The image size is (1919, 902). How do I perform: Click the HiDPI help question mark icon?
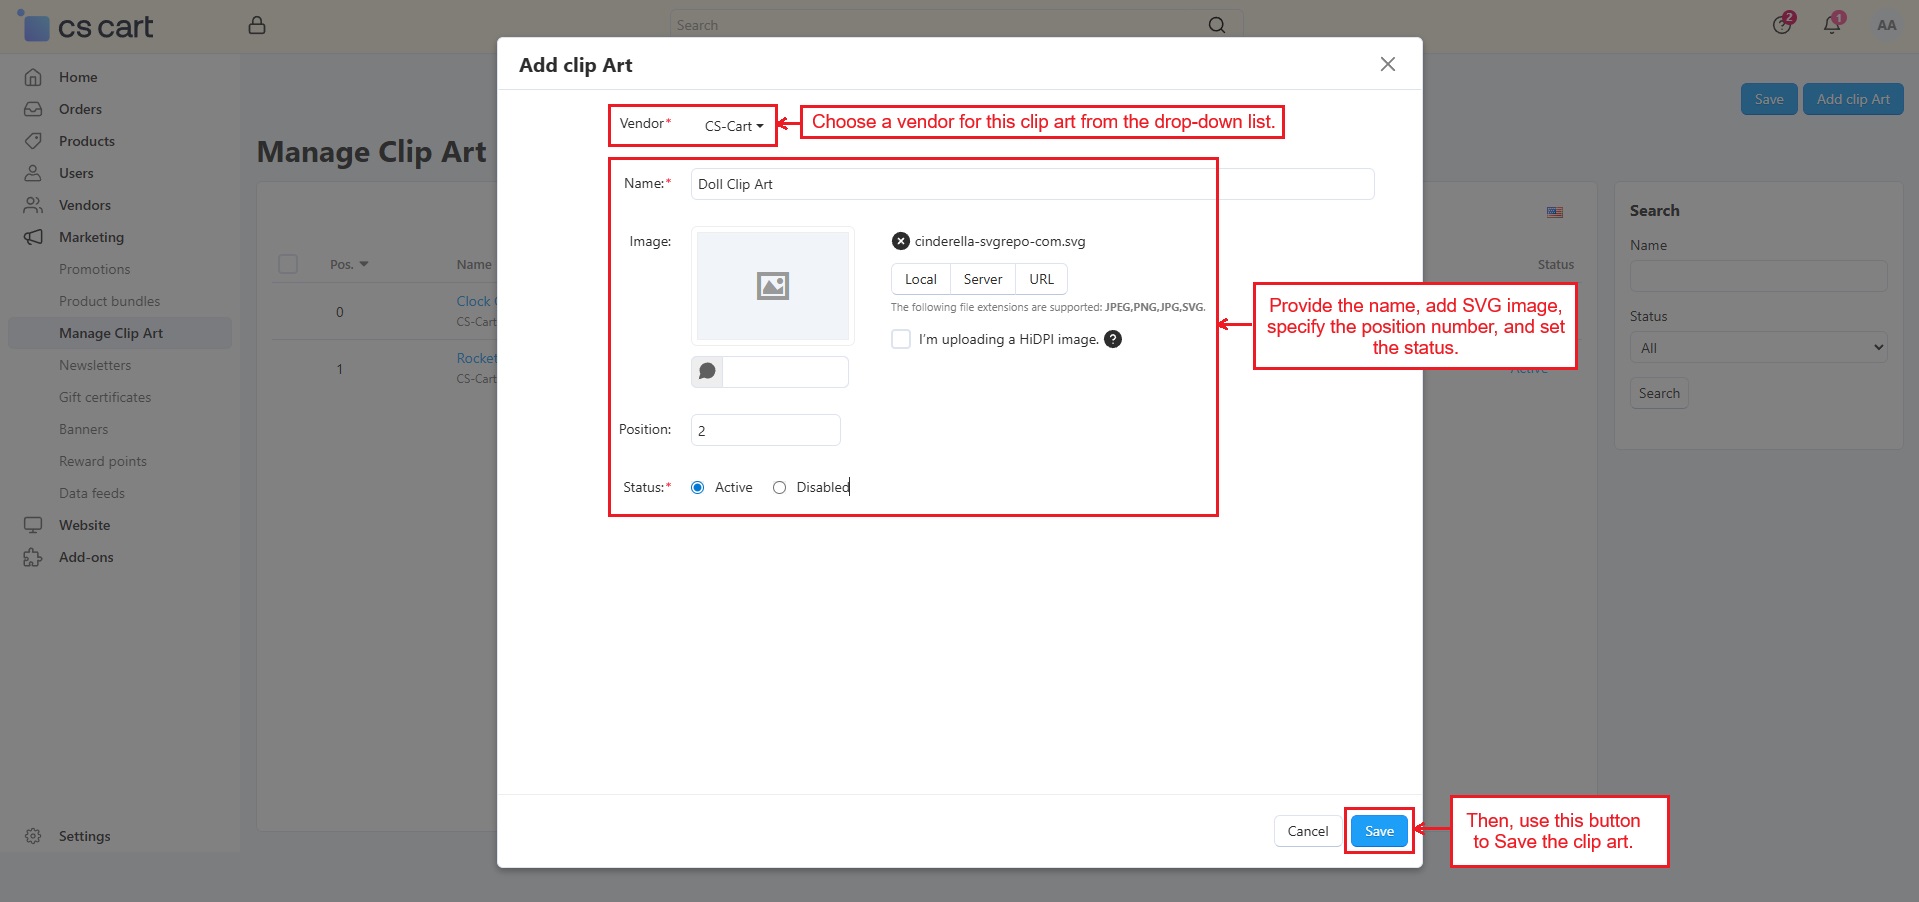[x=1113, y=339]
